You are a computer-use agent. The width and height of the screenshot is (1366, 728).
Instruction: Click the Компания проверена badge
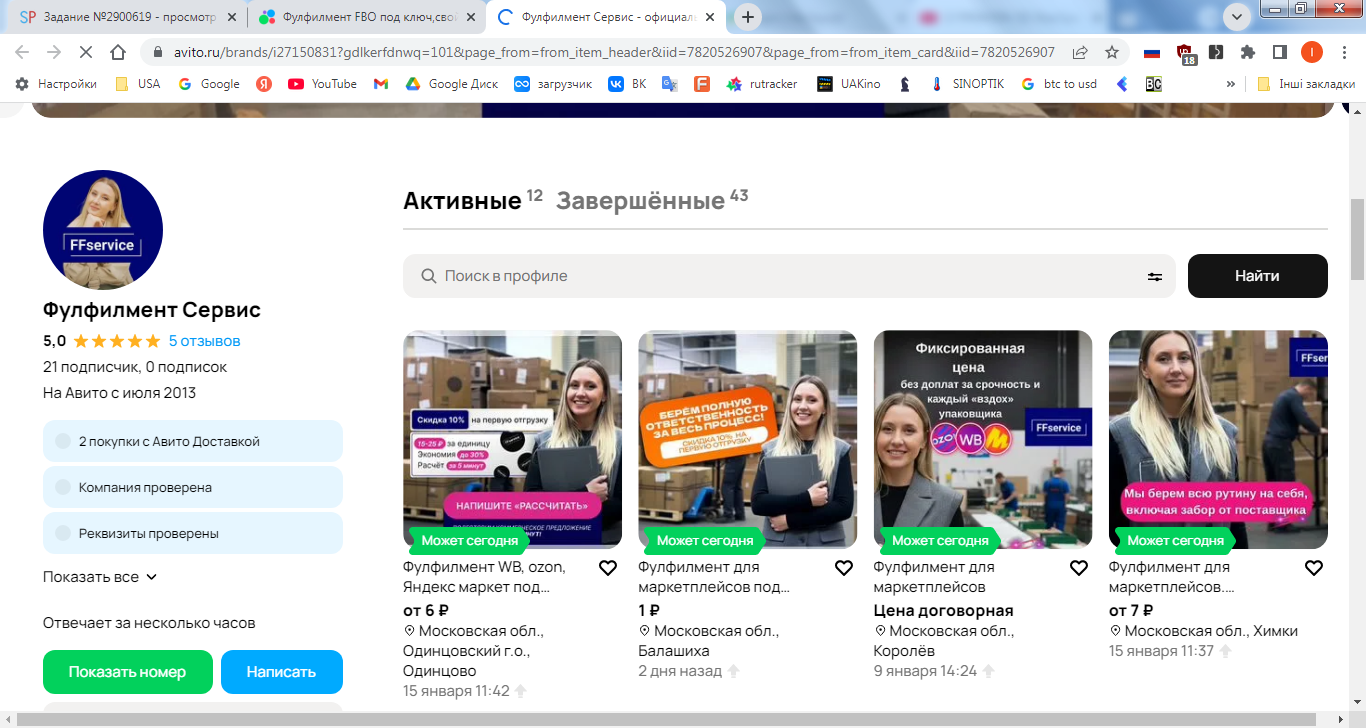click(193, 487)
